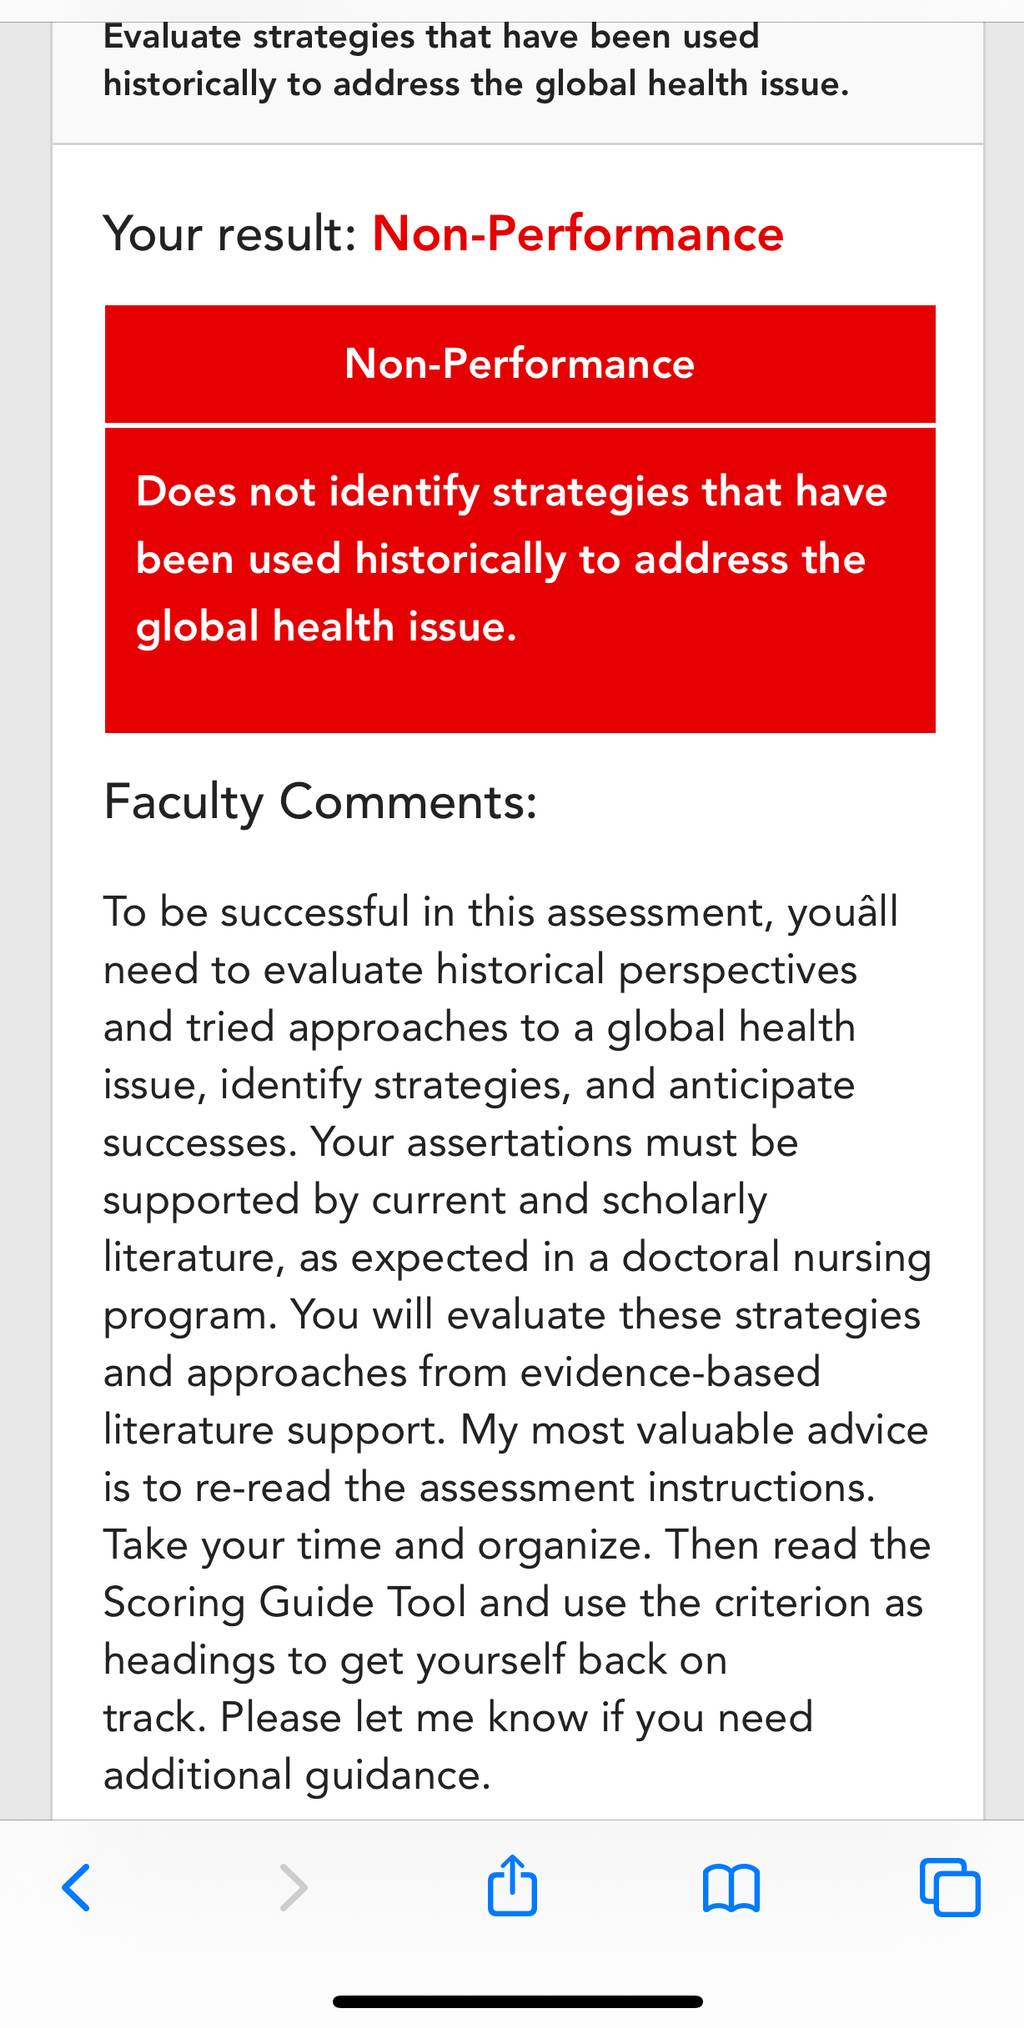This screenshot has height=2028, width=1024.
Task: Tap the 'global health issue.' text in red box
Action: pos(327,627)
